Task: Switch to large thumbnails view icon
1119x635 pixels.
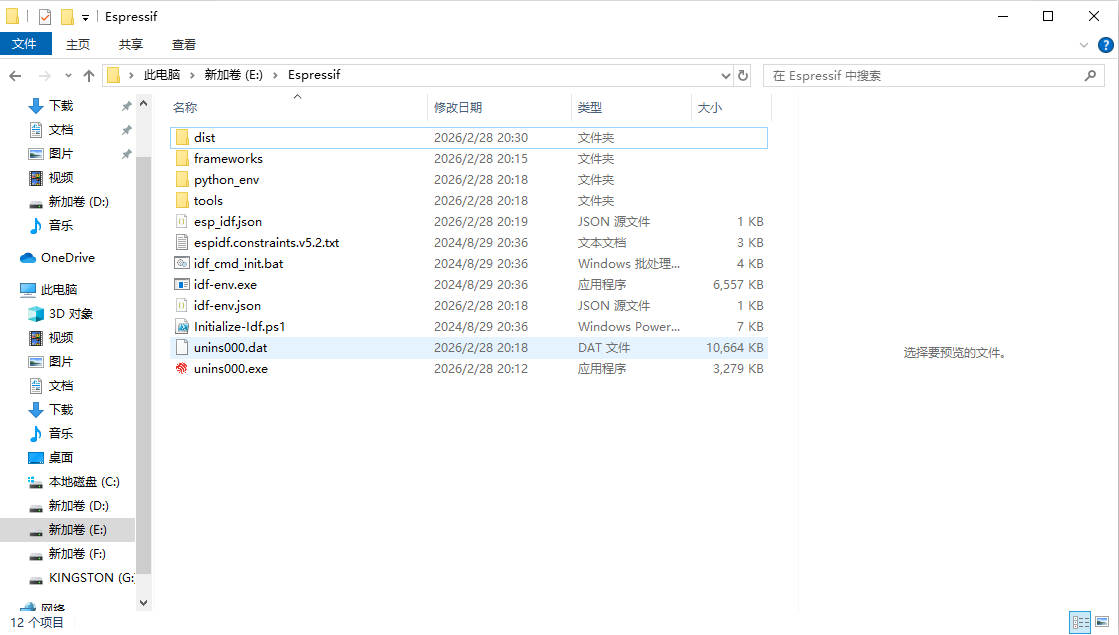Action: (x=1103, y=622)
